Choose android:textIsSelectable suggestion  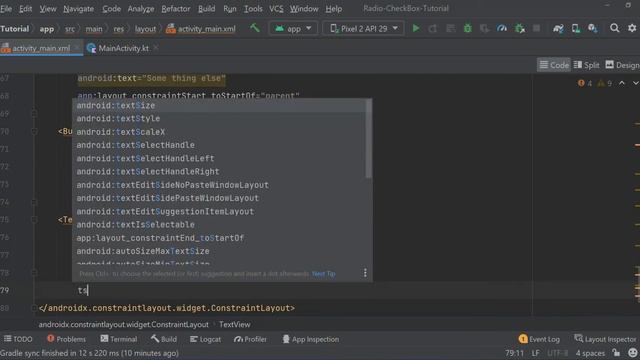[220, 224]
